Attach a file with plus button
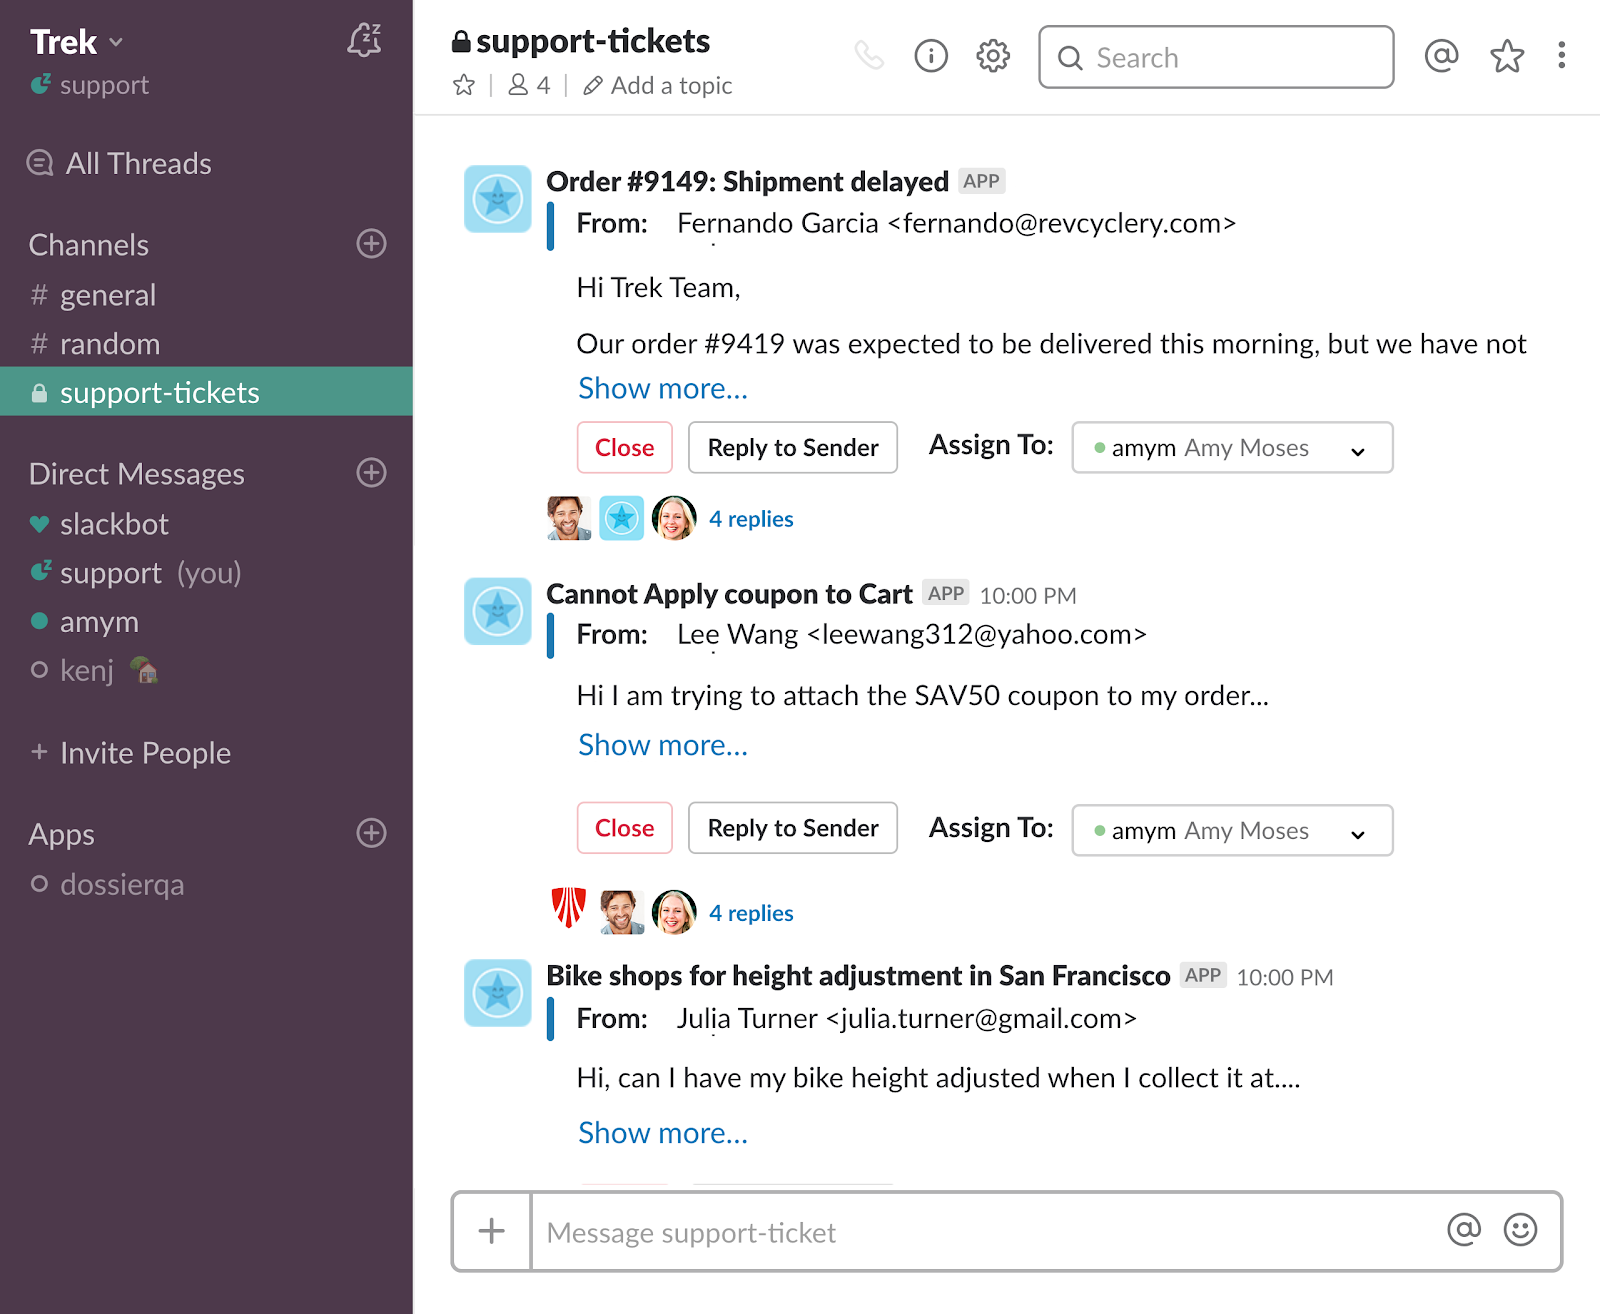Image resolution: width=1600 pixels, height=1314 pixels. point(492,1231)
